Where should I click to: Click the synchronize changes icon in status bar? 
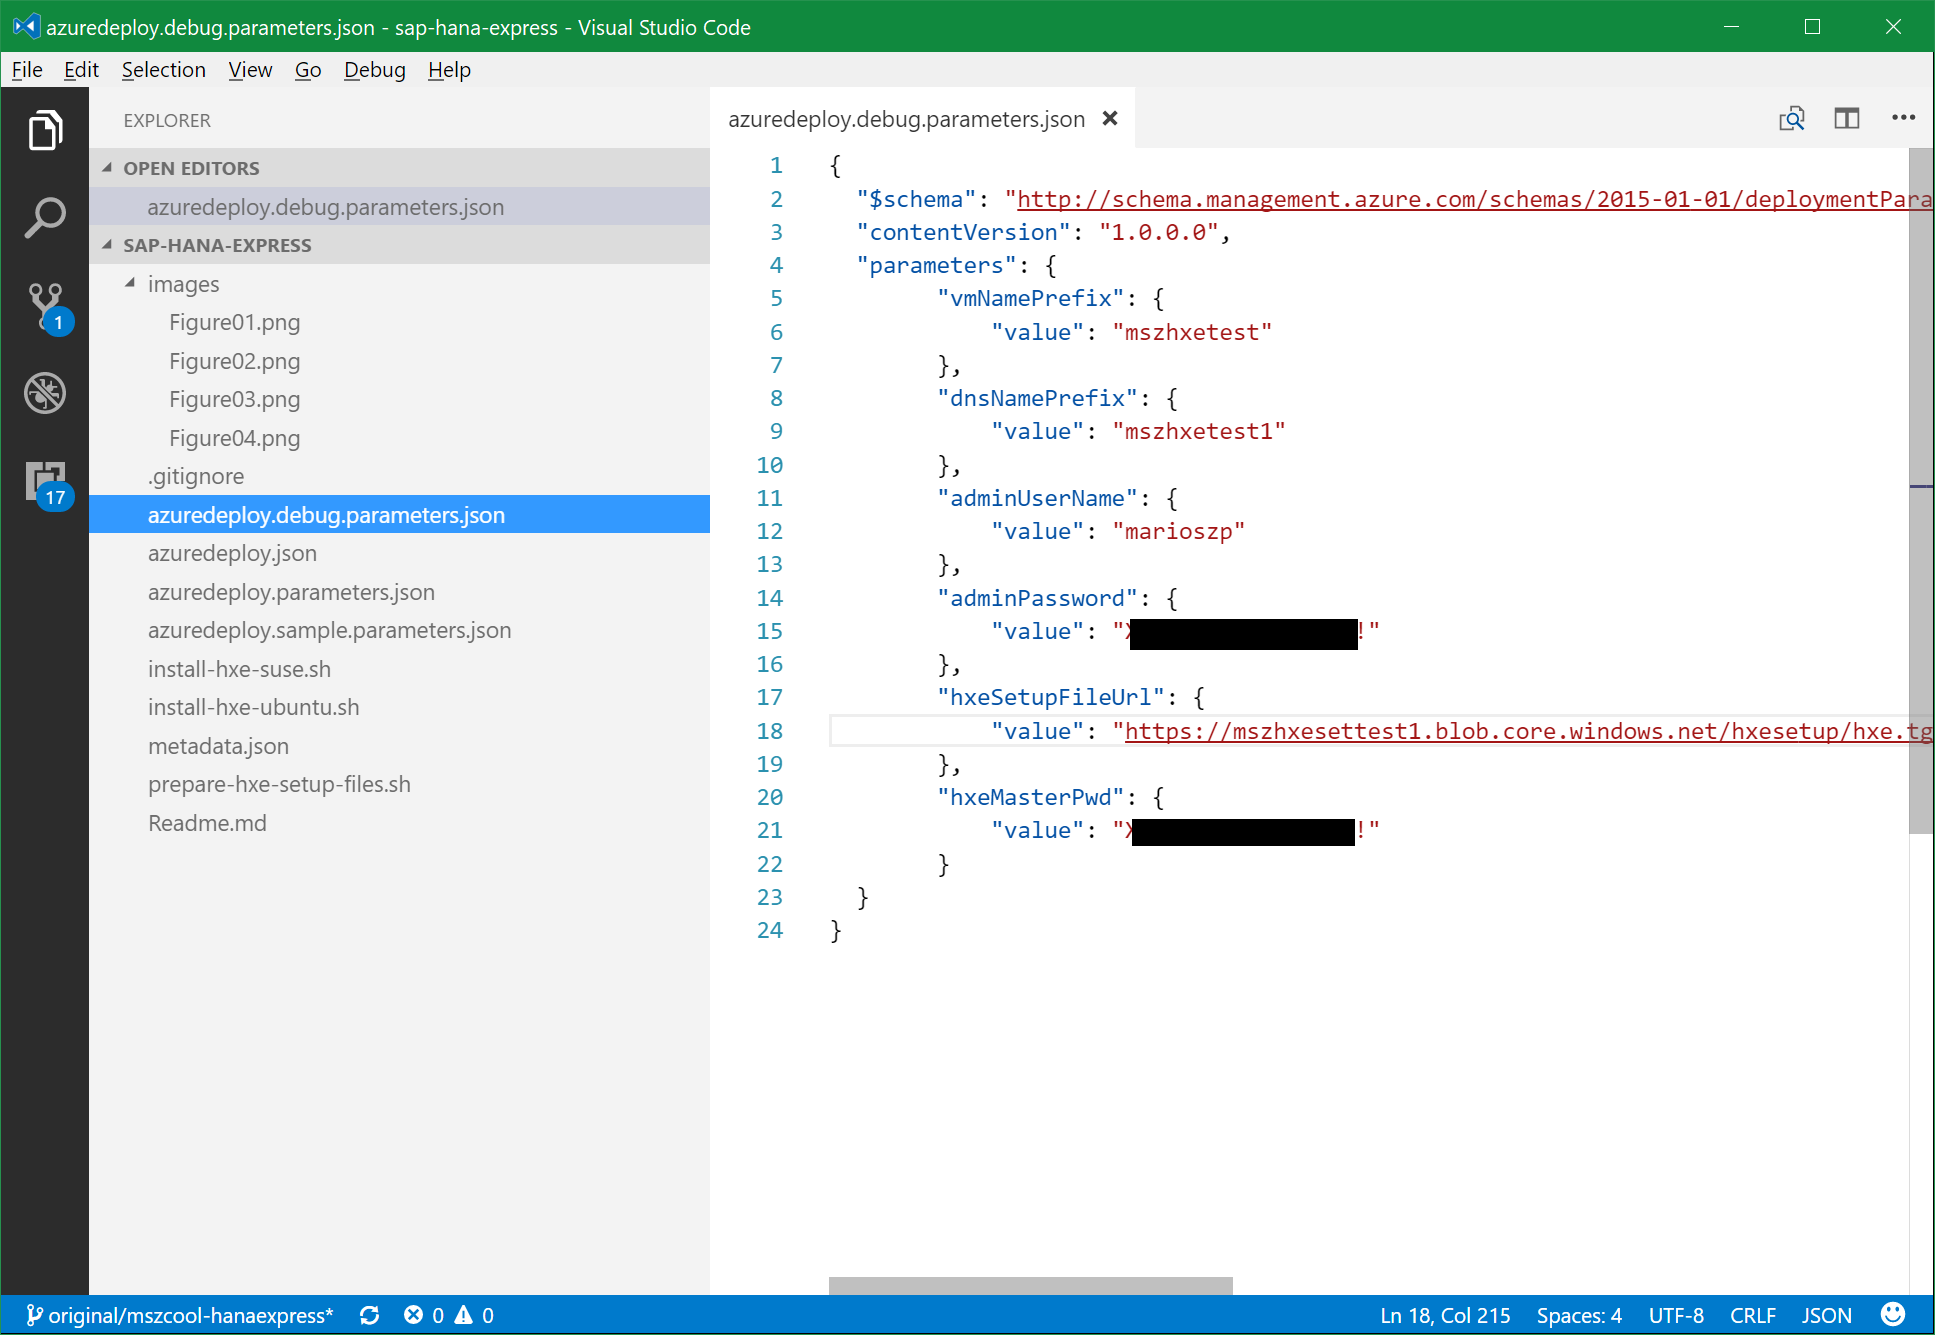pyautogui.click(x=369, y=1315)
